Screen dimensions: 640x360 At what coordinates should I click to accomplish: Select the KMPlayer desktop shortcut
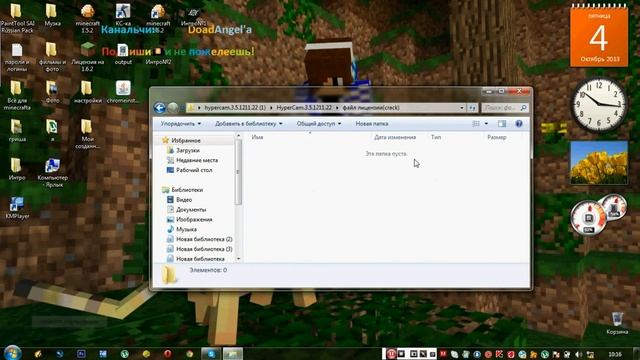click(17, 207)
